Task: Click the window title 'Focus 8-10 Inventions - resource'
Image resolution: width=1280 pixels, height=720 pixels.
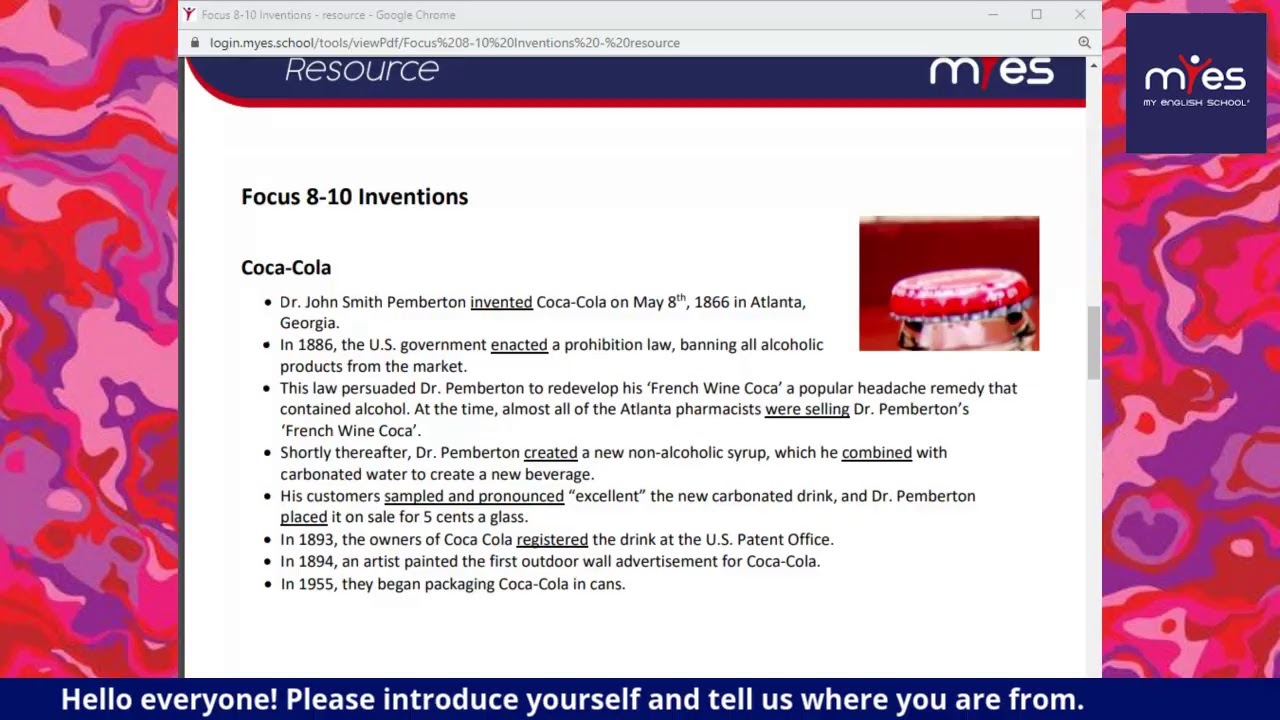Action: (x=328, y=15)
